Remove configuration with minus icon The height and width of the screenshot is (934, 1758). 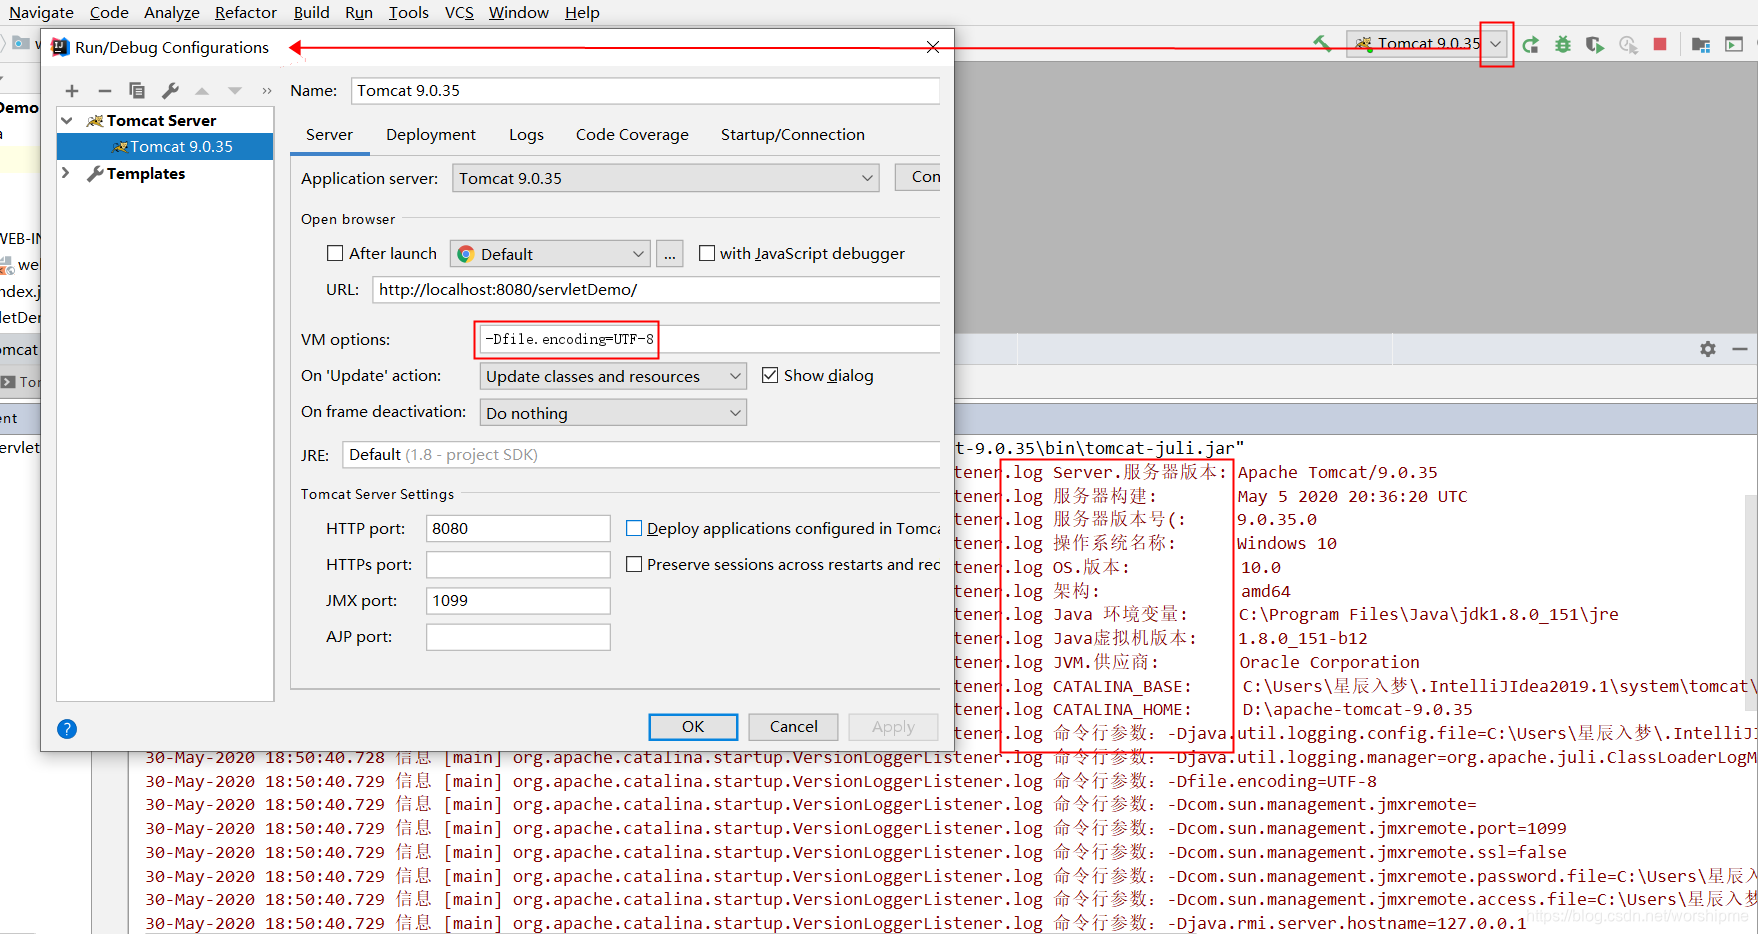click(104, 91)
